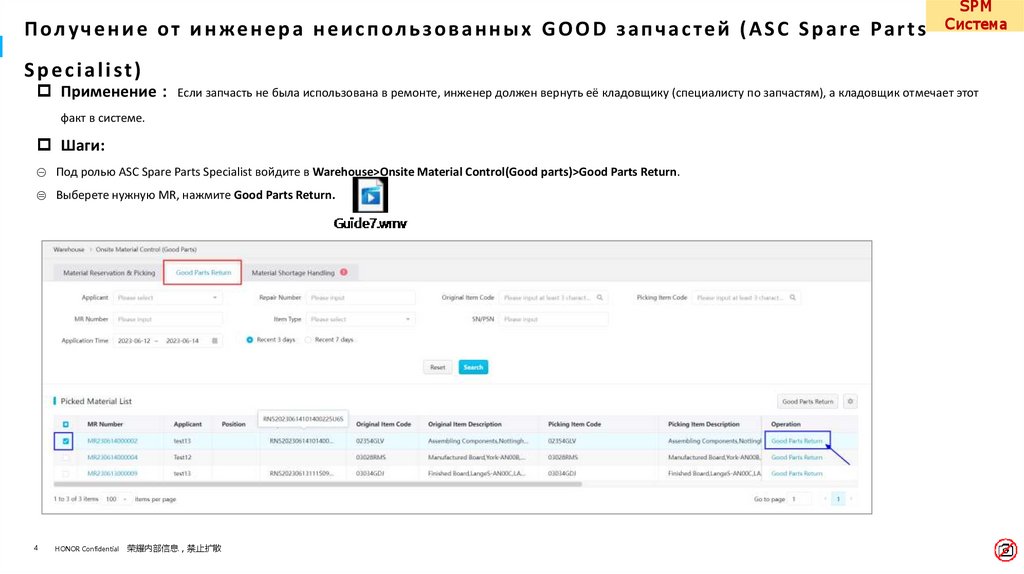Click the Applicant column header
This screenshot has width=1024, height=574.
coord(187,424)
